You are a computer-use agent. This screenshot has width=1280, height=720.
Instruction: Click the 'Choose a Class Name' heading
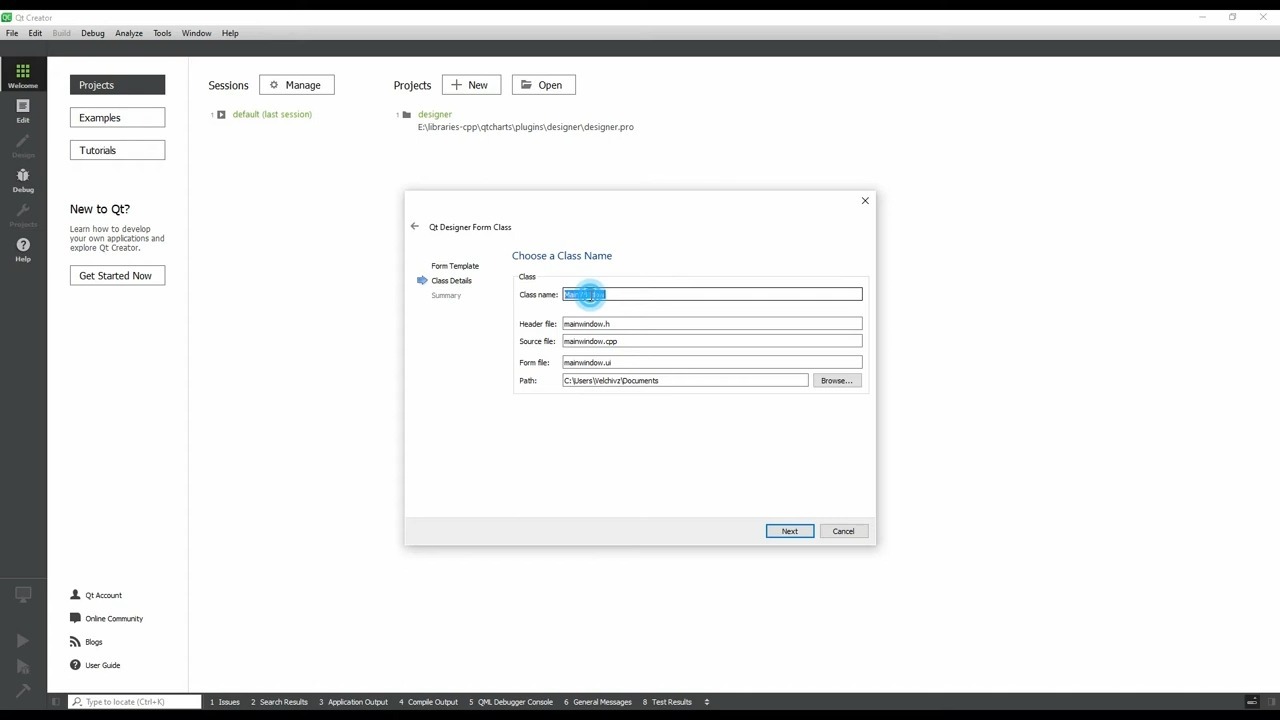click(x=562, y=256)
